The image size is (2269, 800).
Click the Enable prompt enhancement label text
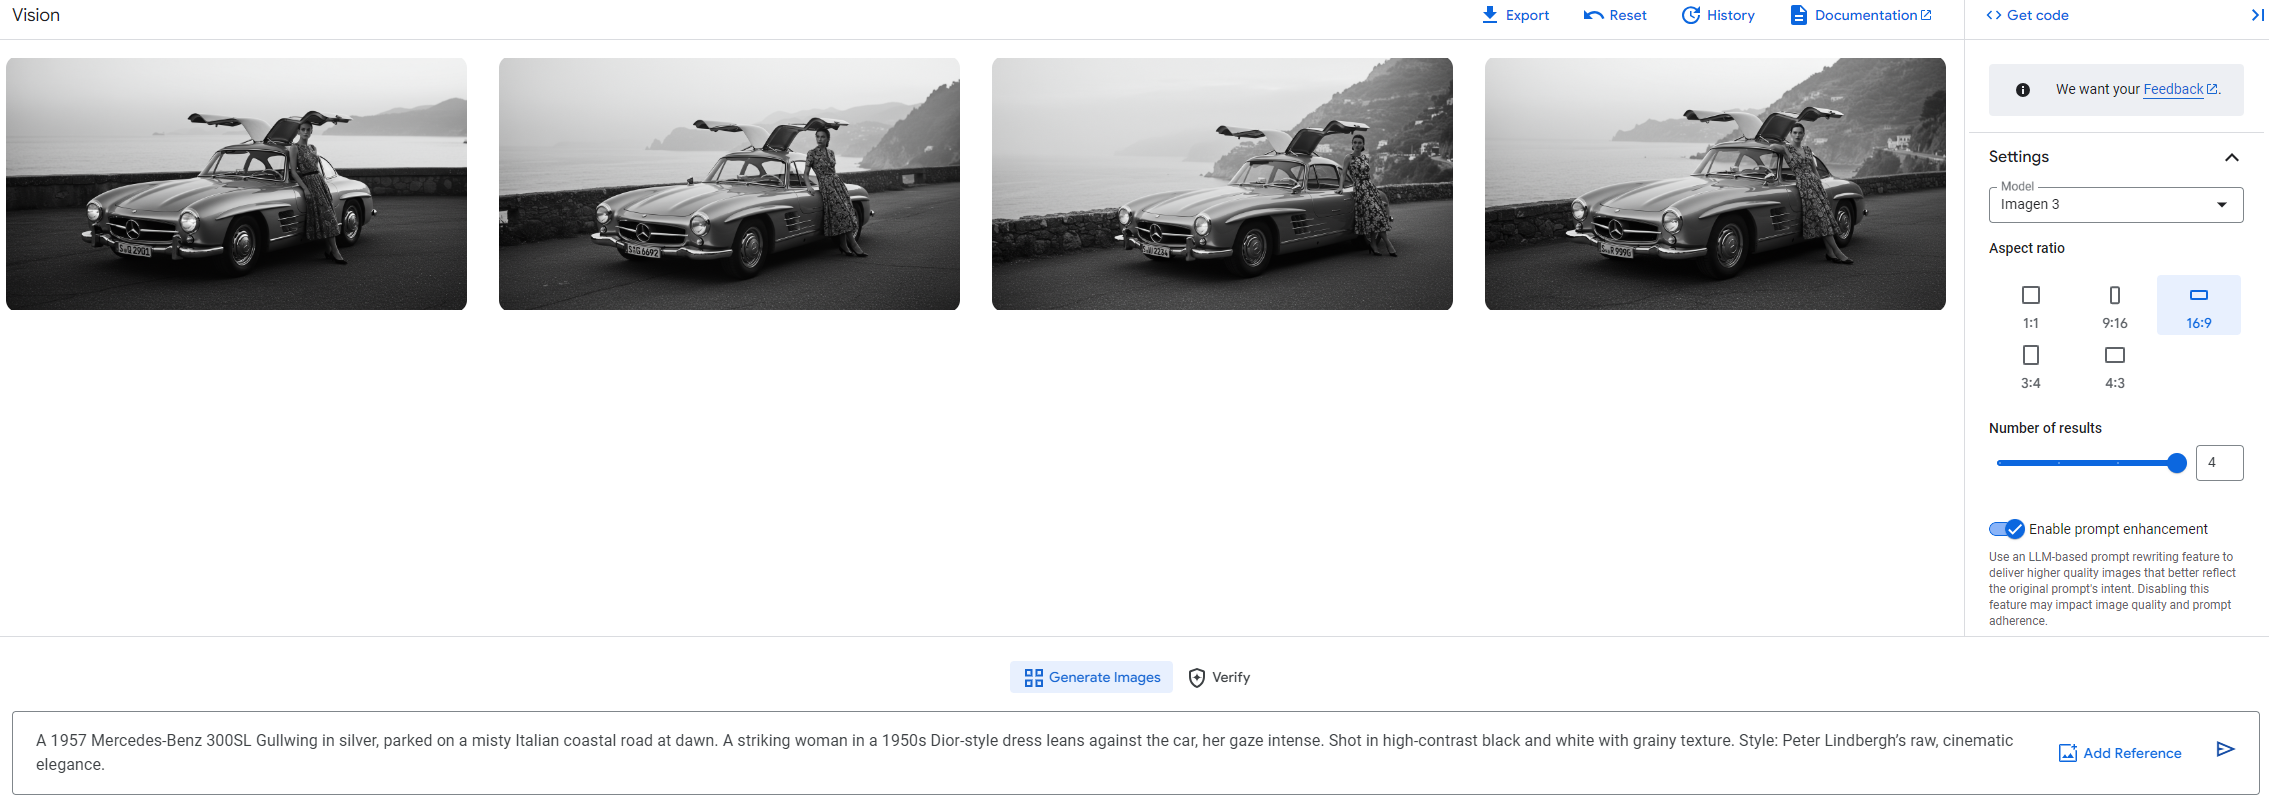(x=2118, y=529)
